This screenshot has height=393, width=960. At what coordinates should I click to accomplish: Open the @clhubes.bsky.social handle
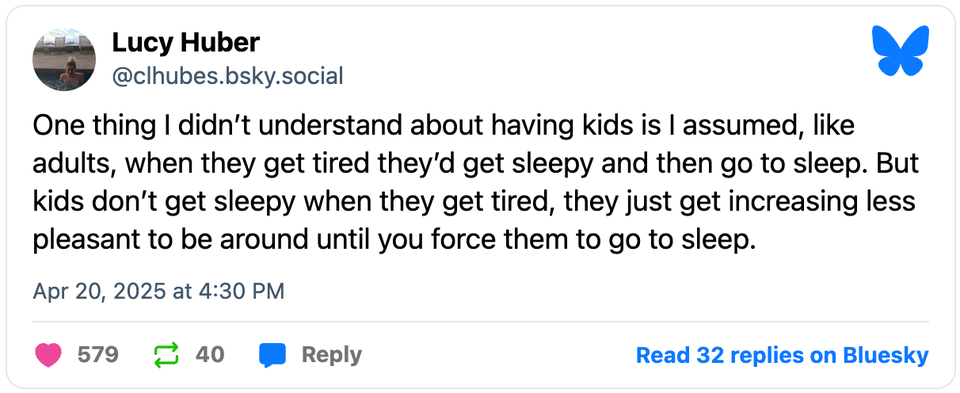pos(227,77)
